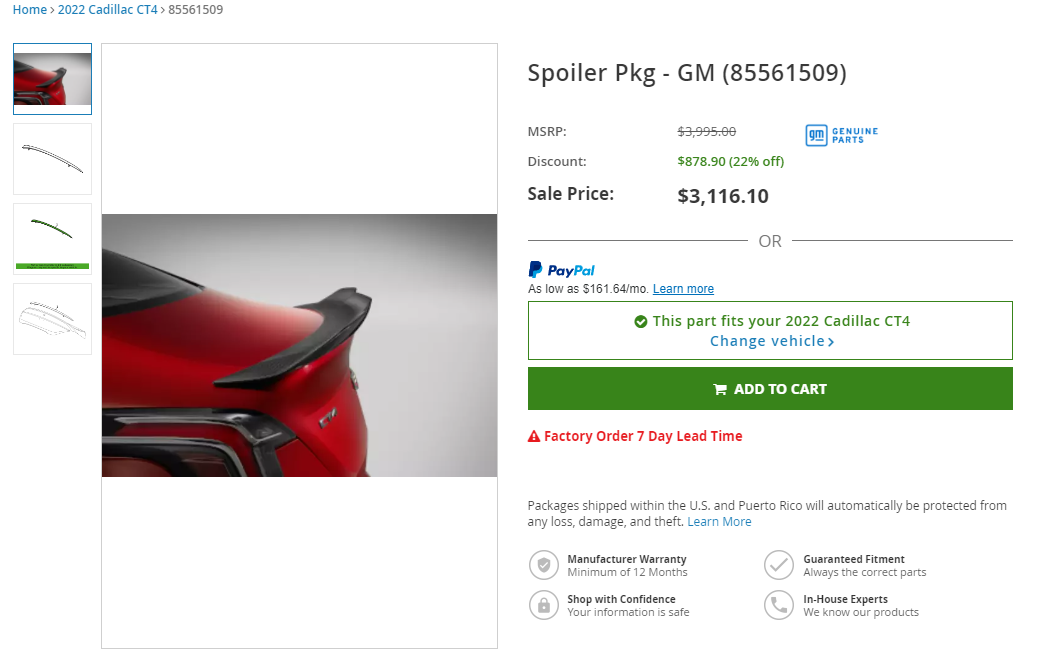This screenshot has width=1046, height=669.
Task: Go to Home breadcrumb
Action: [x=29, y=10]
